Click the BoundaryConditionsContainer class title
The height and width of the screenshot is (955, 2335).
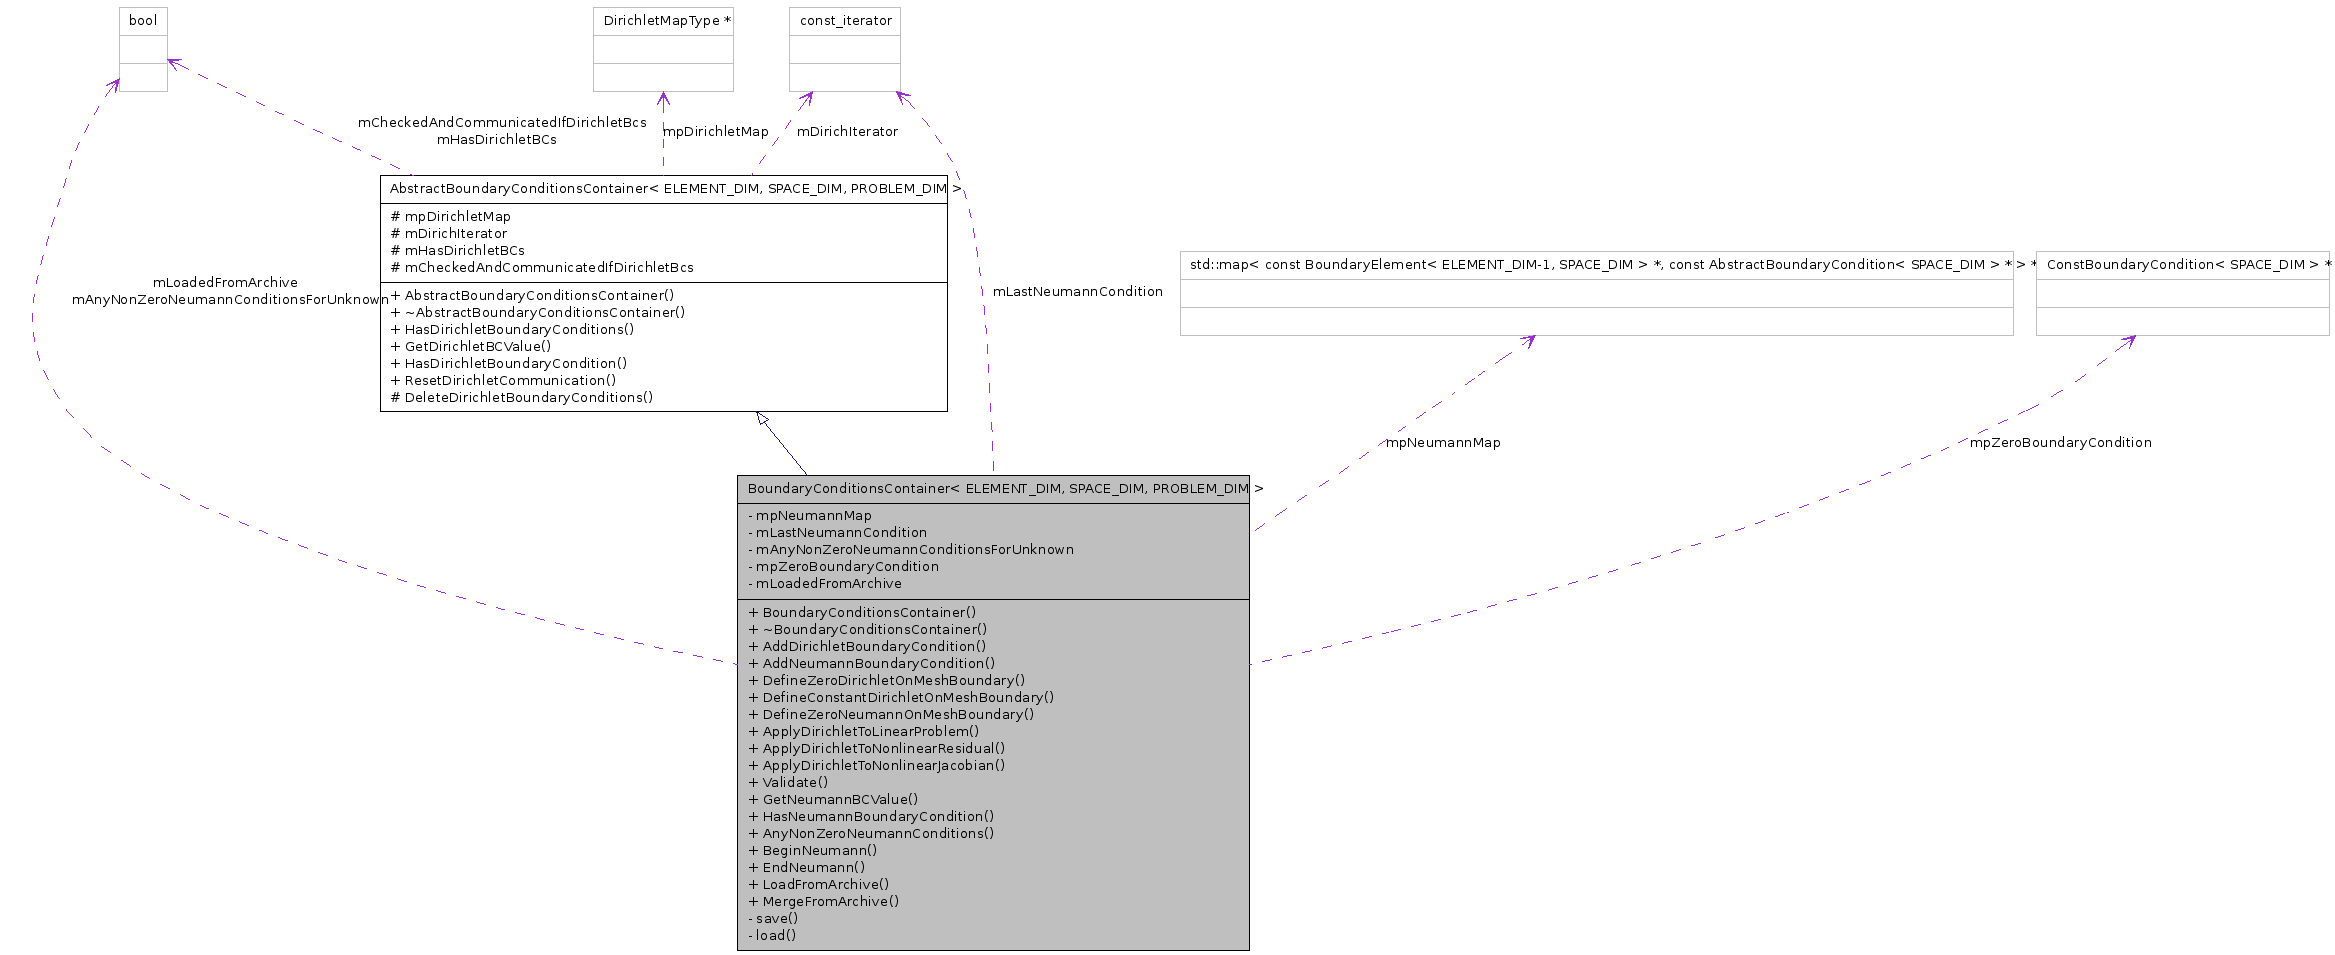tap(1005, 489)
